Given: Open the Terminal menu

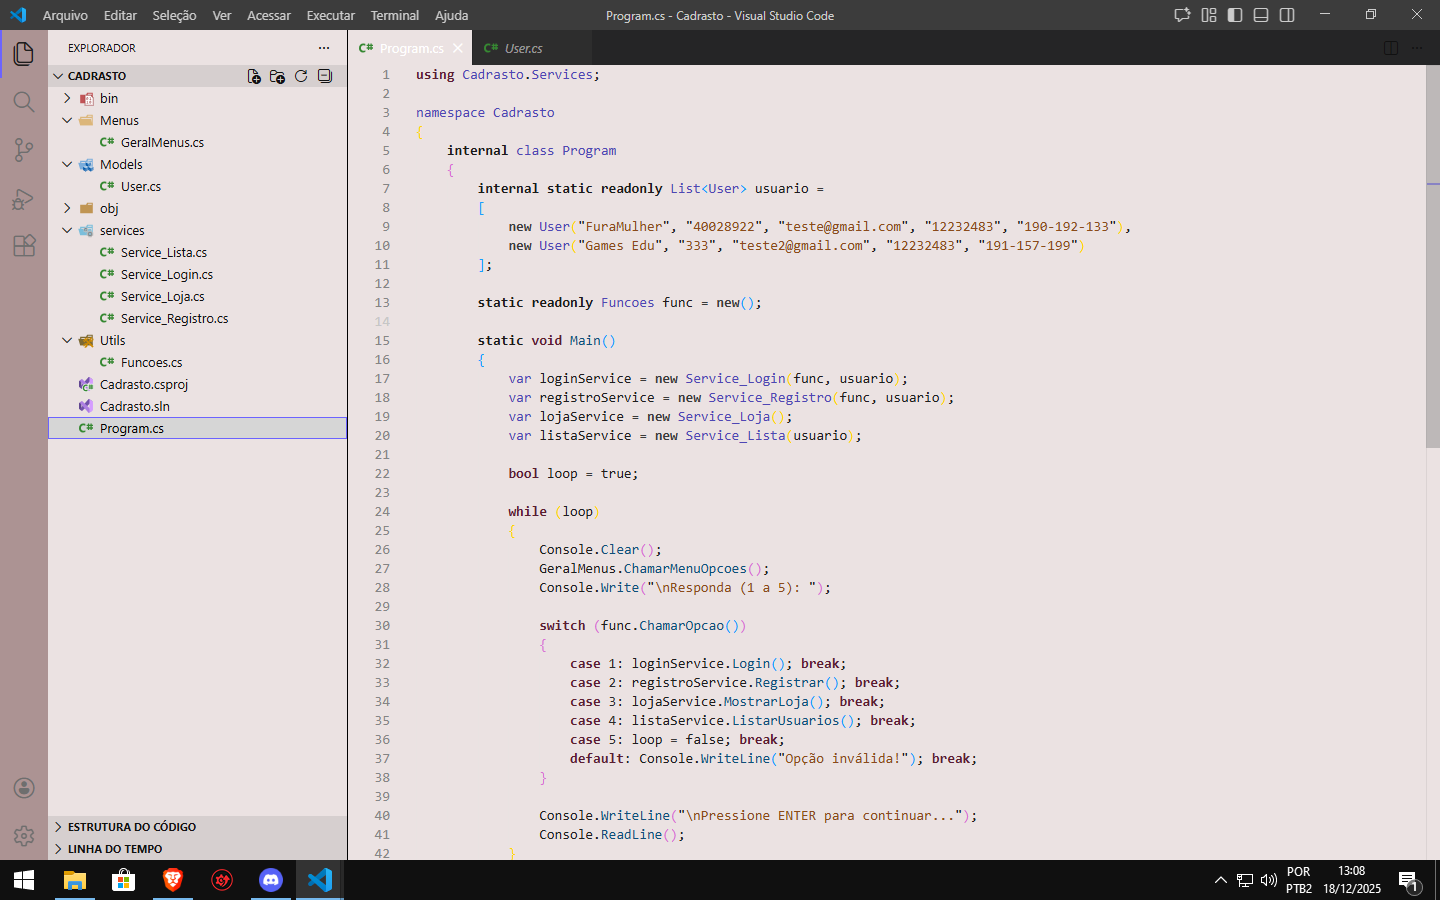Looking at the screenshot, I should (x=394, y=15).
